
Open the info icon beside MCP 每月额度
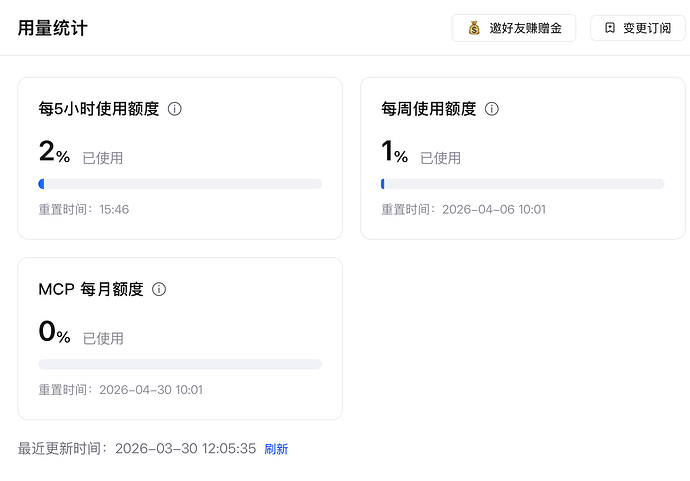click(x=159, y=289)
